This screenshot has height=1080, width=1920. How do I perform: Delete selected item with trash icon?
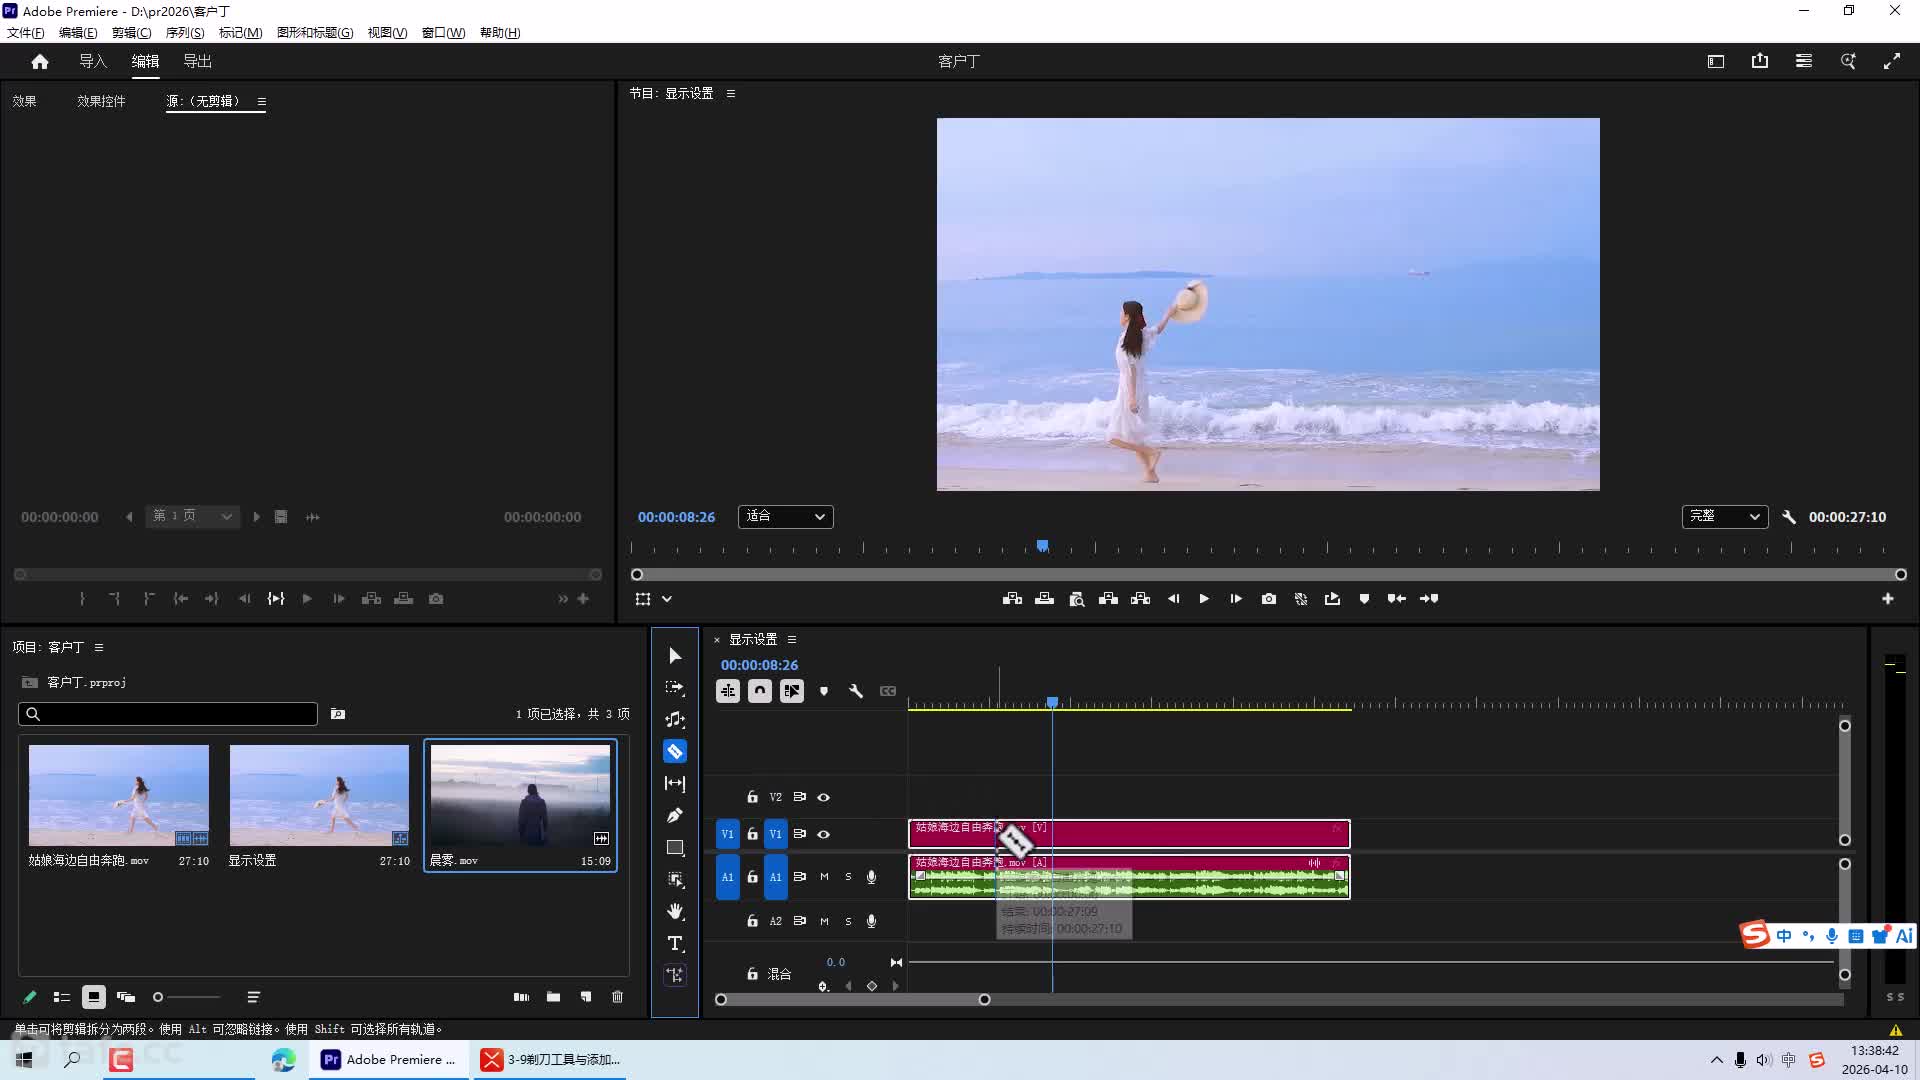[x=618, y=997]
